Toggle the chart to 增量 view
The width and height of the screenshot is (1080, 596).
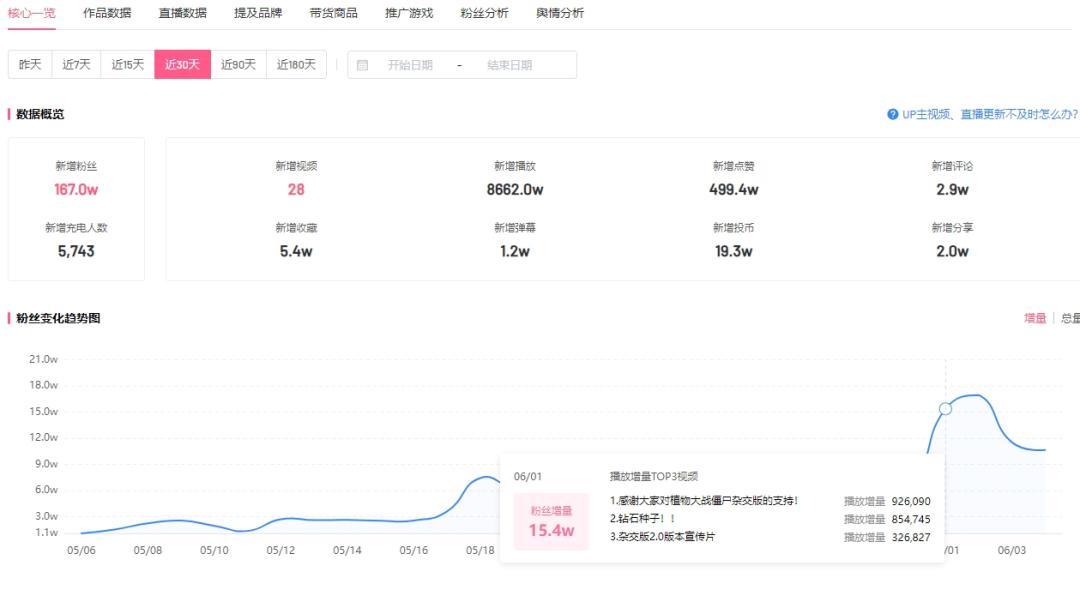tap(1034, 319)
